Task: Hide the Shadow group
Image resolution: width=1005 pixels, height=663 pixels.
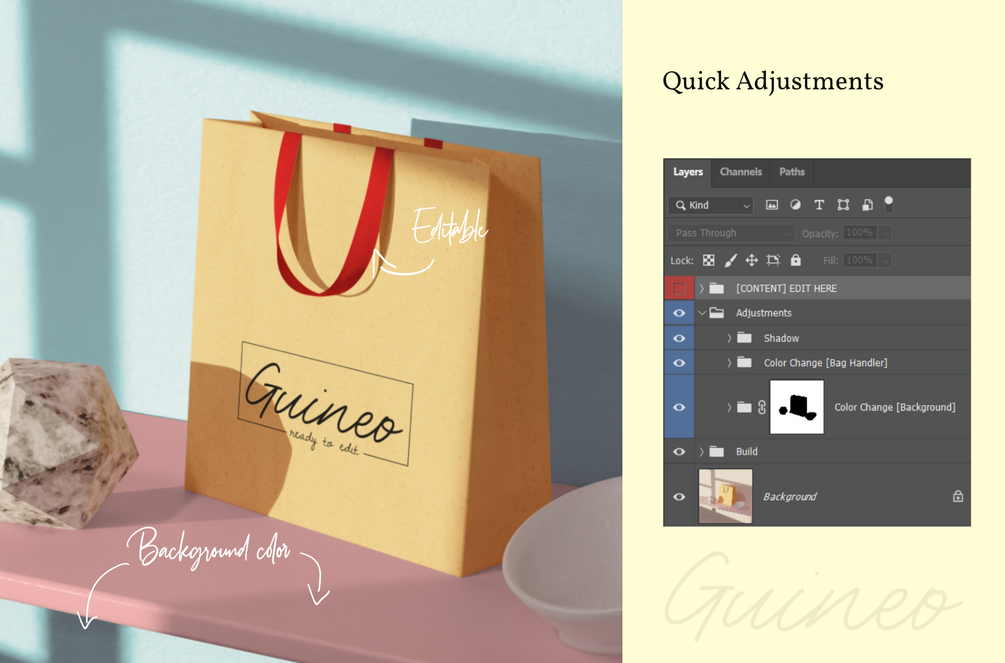Action: [679, 338]
